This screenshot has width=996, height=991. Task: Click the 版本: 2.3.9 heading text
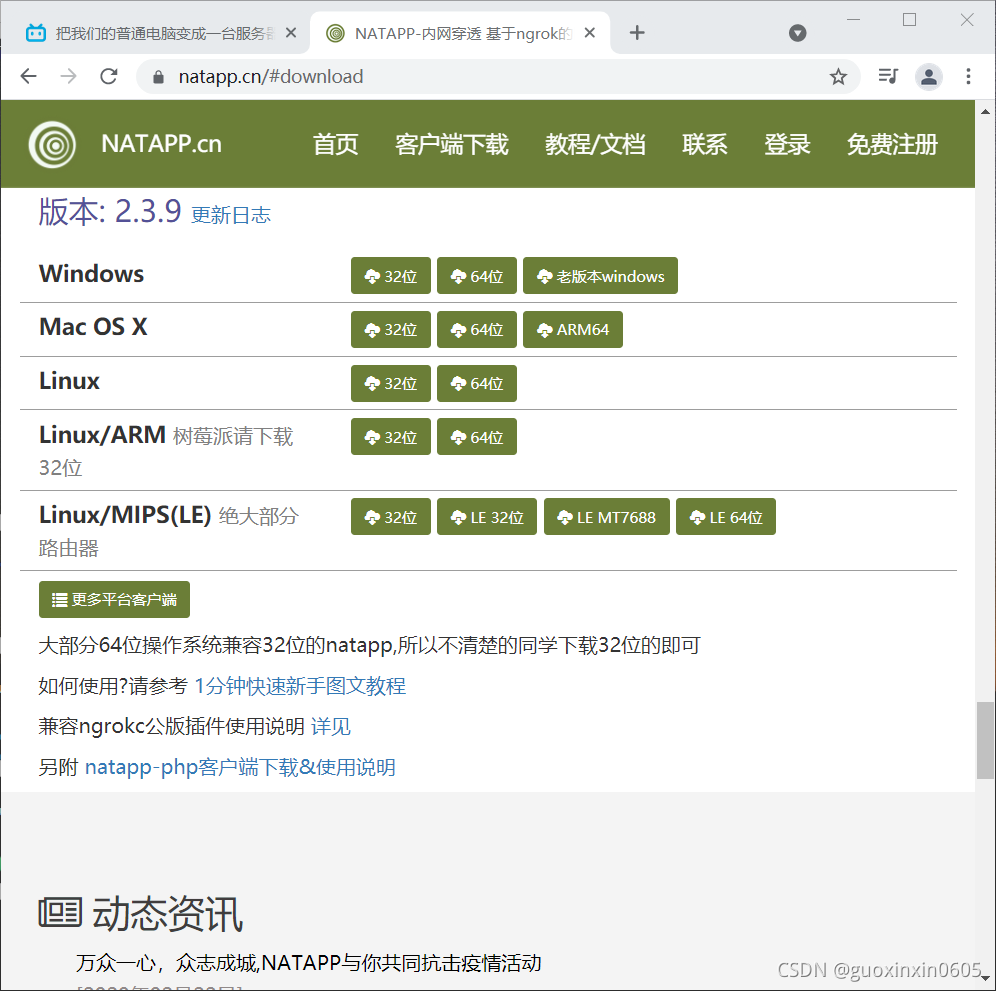click(x=110, y=212)
